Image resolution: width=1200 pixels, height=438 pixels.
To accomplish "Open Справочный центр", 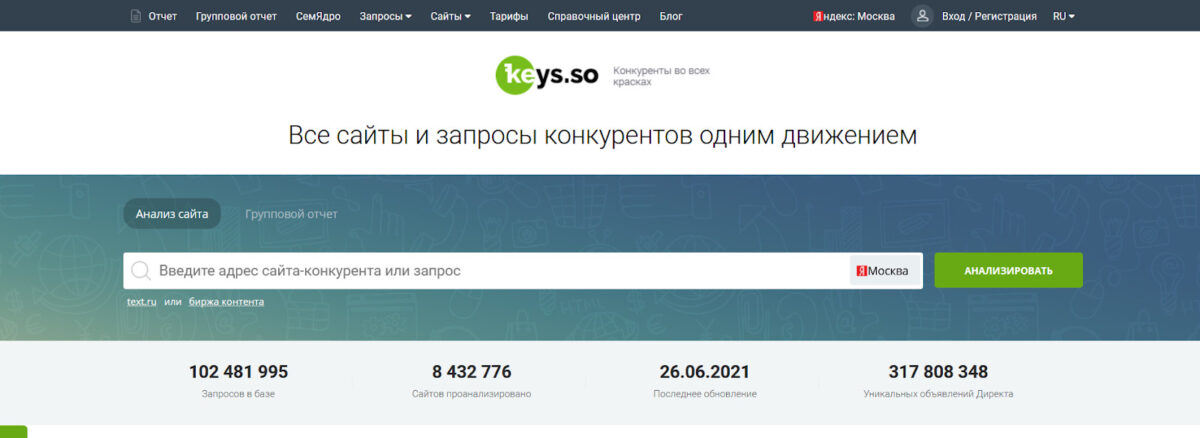I will [x=594, y=16].
